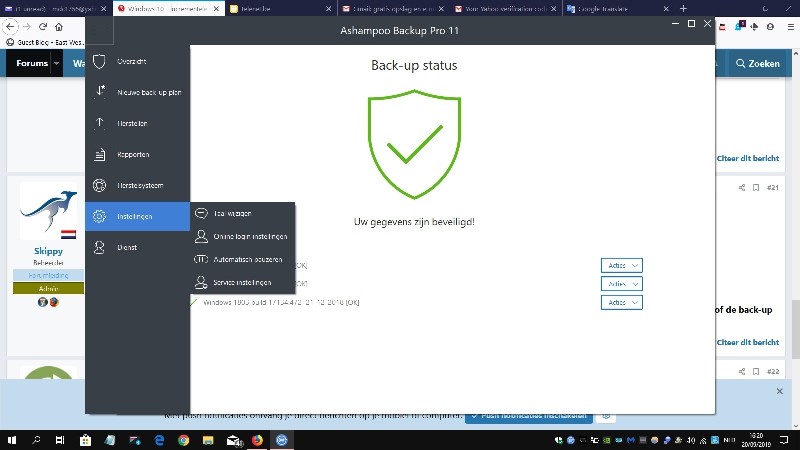Click the Service instellingen person icon
The width and height of the screenshot is (800, 450).
click(201, 282)
